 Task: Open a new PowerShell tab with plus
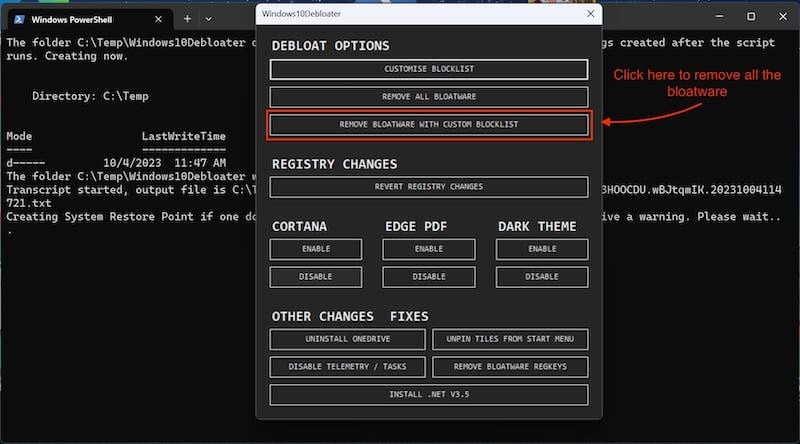coord(187,19)
